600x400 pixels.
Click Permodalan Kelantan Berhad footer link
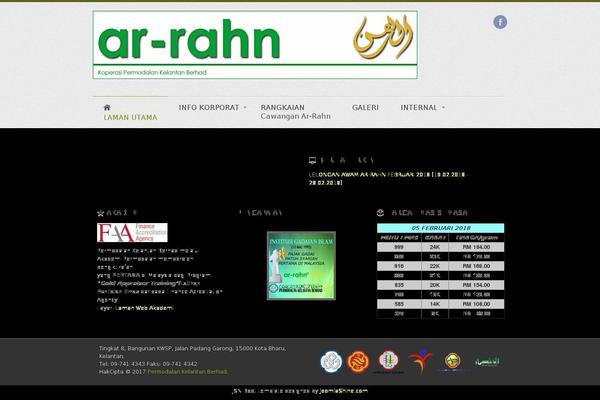tap(188, 372)
